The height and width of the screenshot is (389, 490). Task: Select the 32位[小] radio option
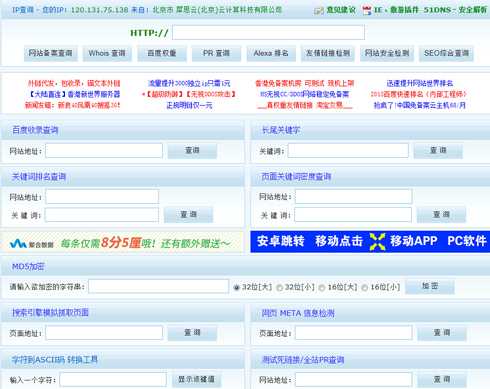[x=279, y=287]
